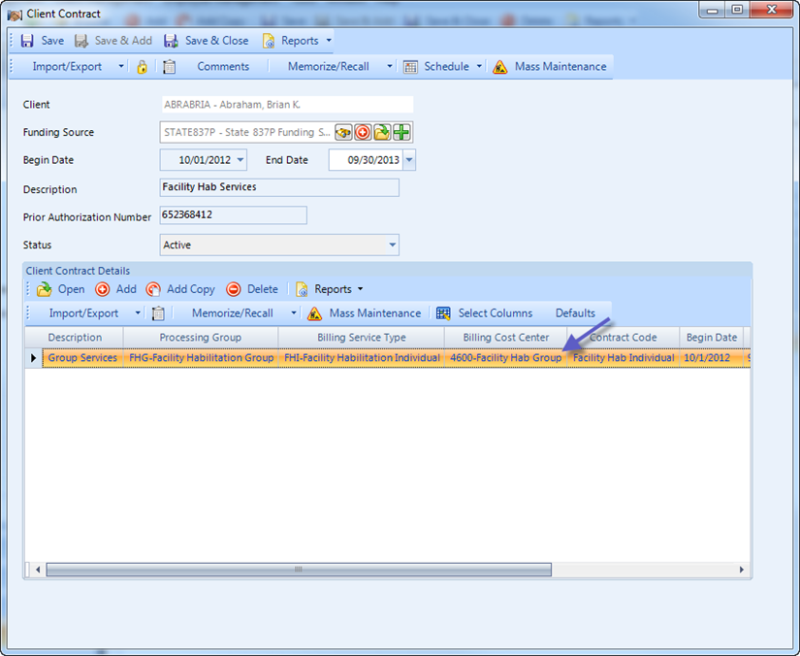800x656 pixels.
Task: Click the clipboard icon beside Comments
Action: point(169,67)
